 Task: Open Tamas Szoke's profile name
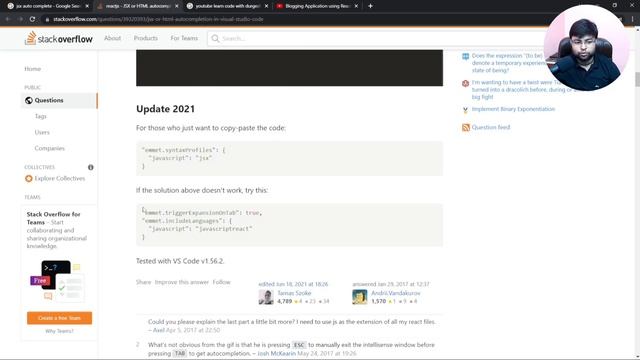click(294, 293)
